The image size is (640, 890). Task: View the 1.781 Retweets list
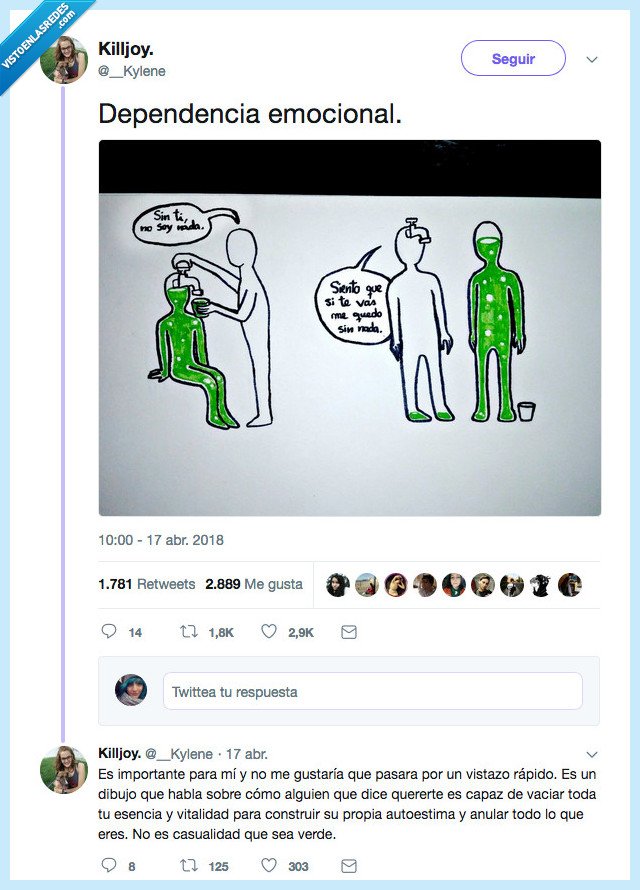click(x=147, y=584)
